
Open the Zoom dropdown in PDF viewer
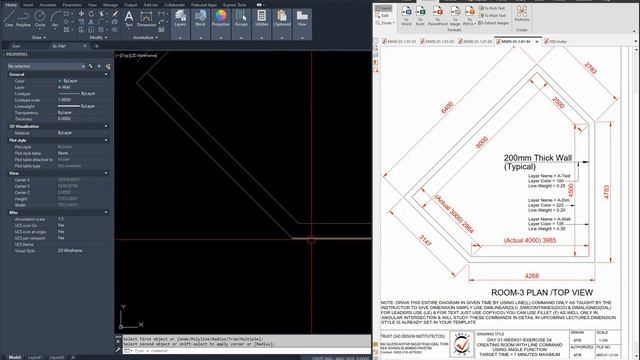pos(386,23)
